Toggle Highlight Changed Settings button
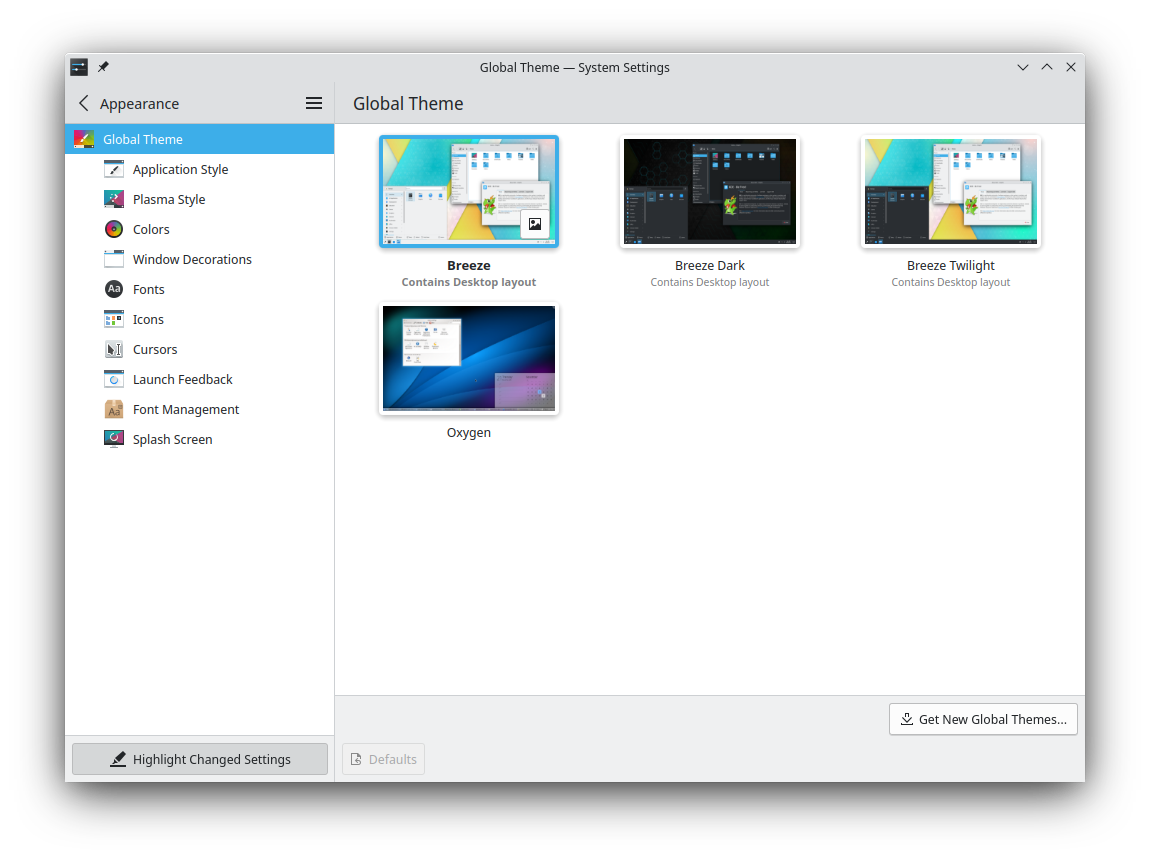The height and width of the screenshot is (859, 1150). point(200,759)
